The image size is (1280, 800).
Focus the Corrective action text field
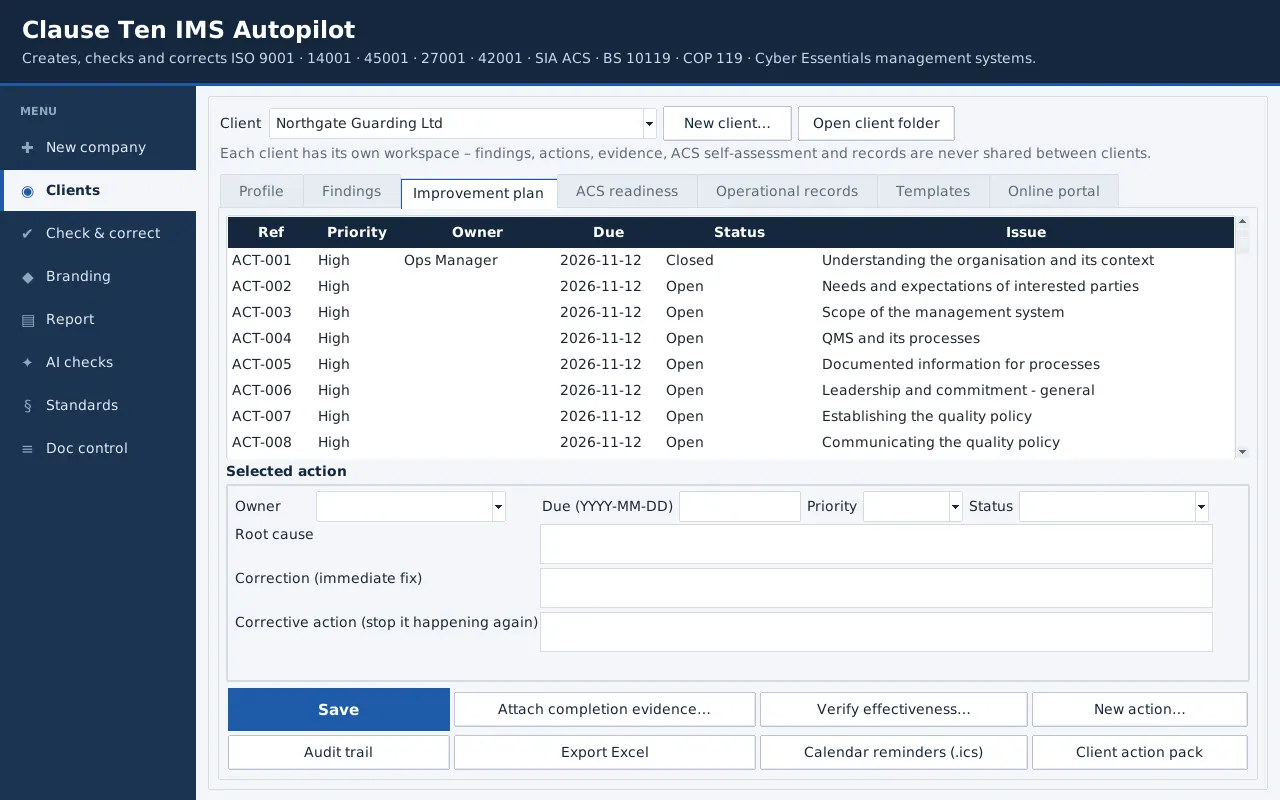click(x=876, y=632)
